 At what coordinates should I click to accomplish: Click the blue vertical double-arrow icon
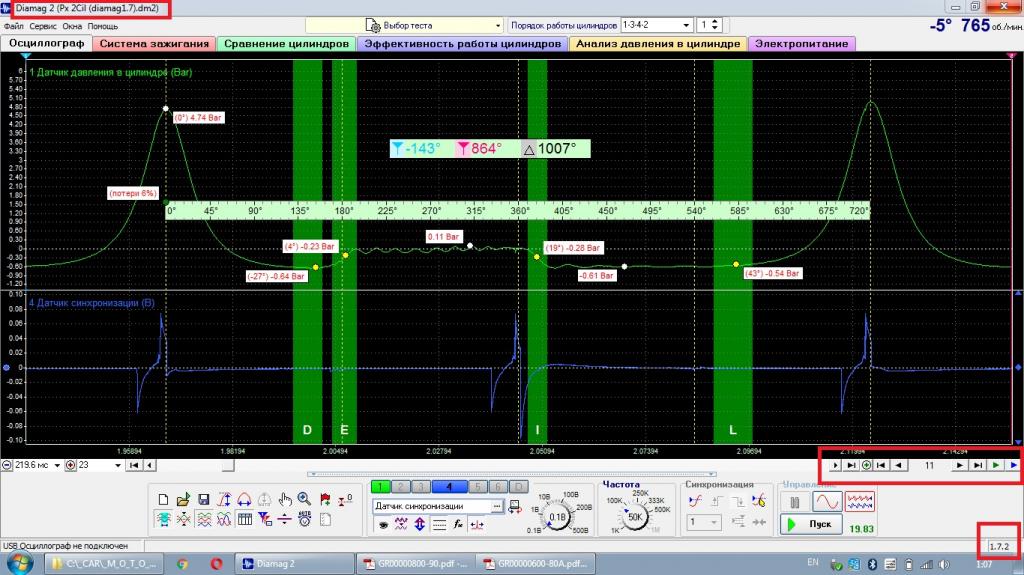pos(419,524)
